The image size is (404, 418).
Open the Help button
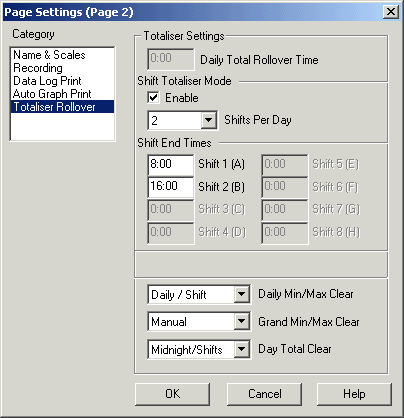(x=354, y=394)
